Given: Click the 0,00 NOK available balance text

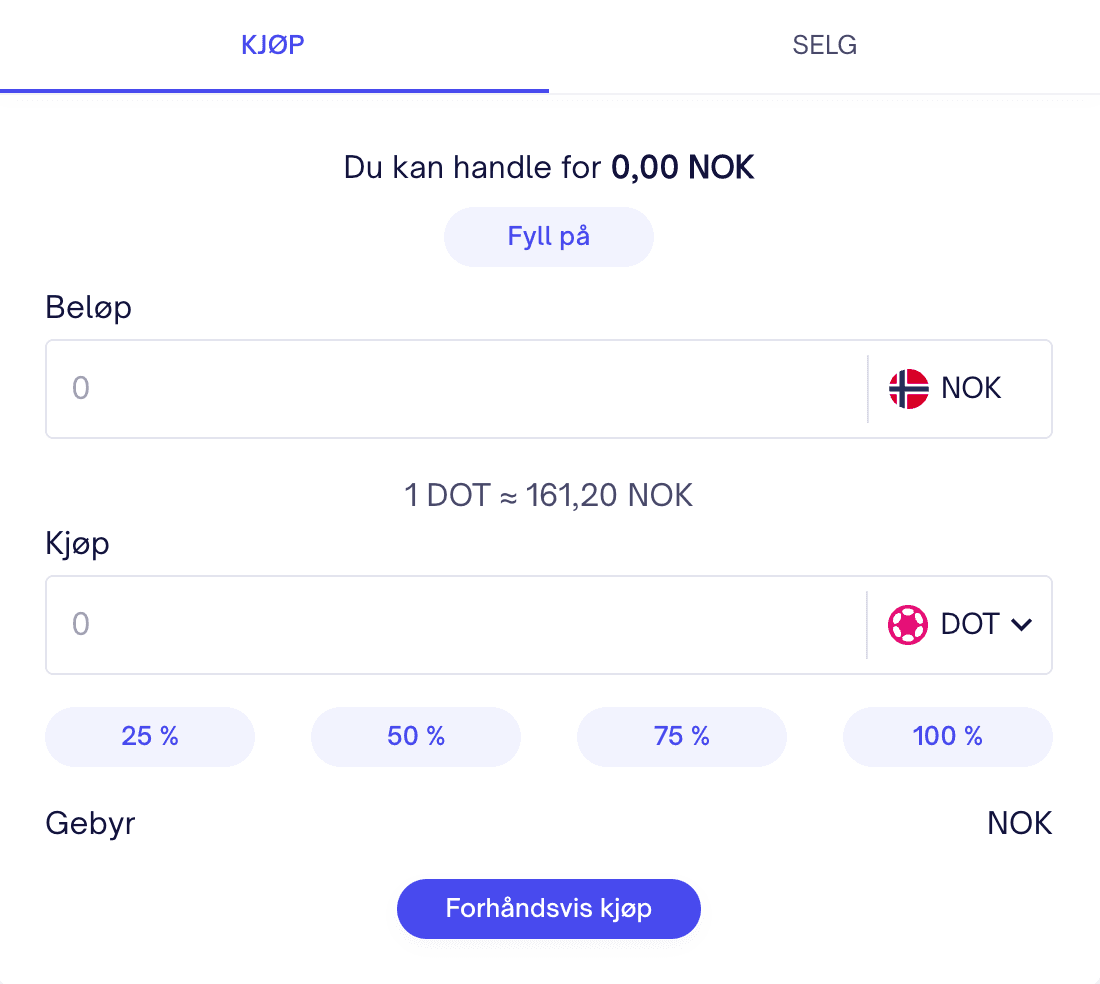Looking at the screenshot, I should pyautogui.click(x=683, y=168).
